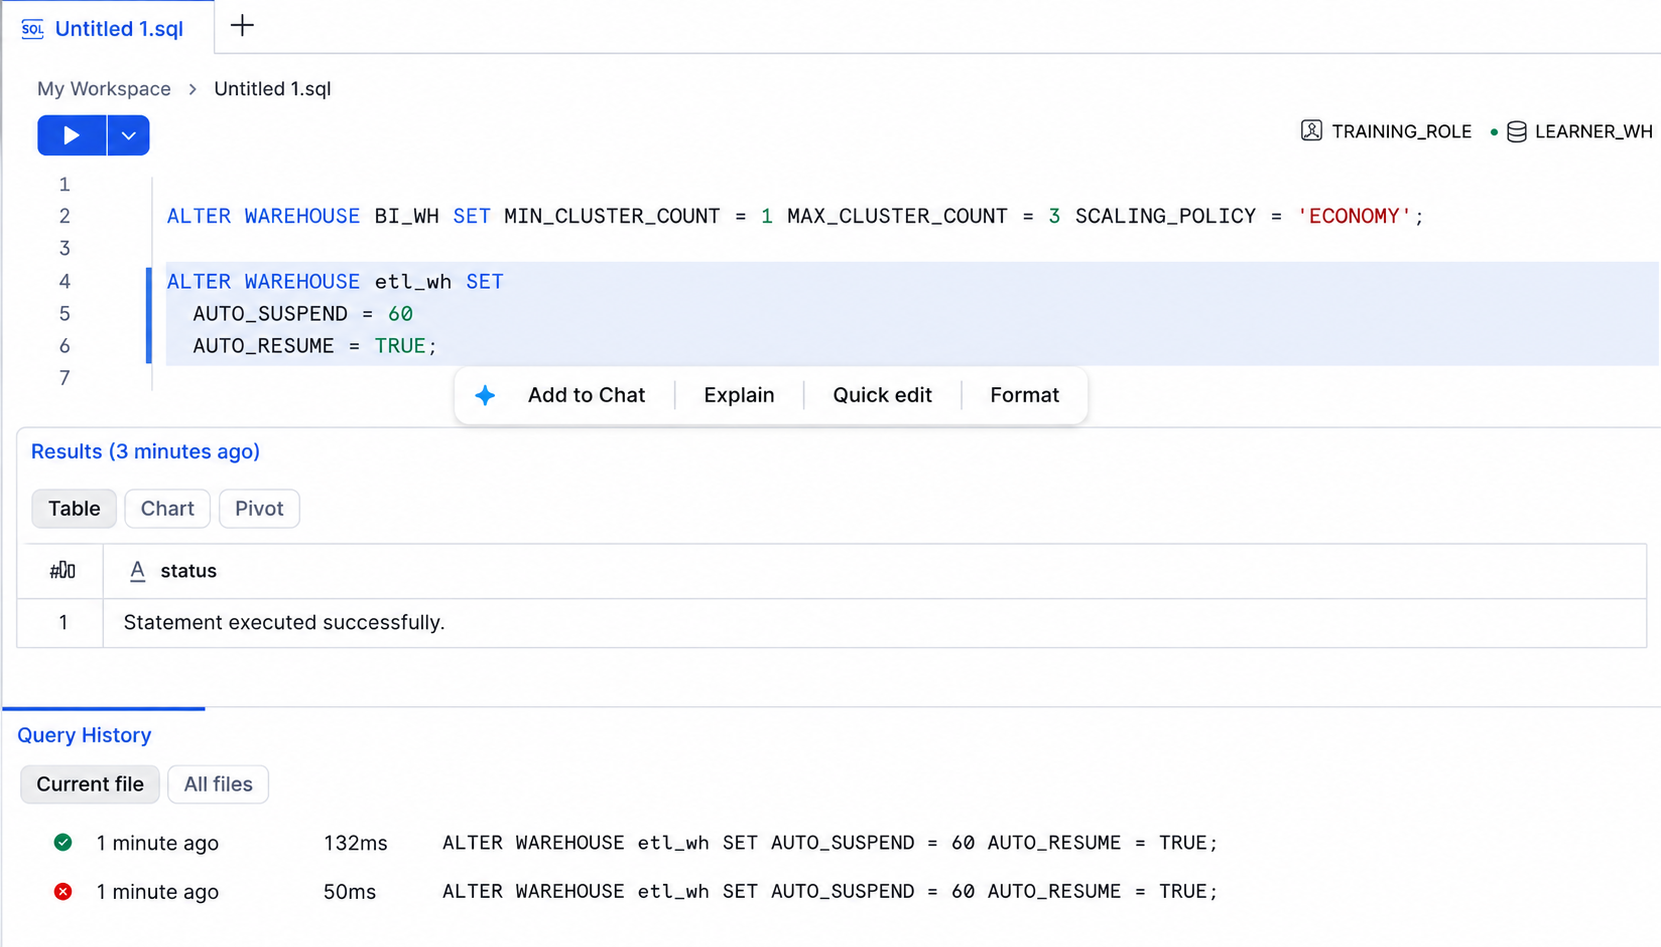1661x947 pixels.
Task: Click Untitled 1.sql breadcrumb name
Action: 272,89
